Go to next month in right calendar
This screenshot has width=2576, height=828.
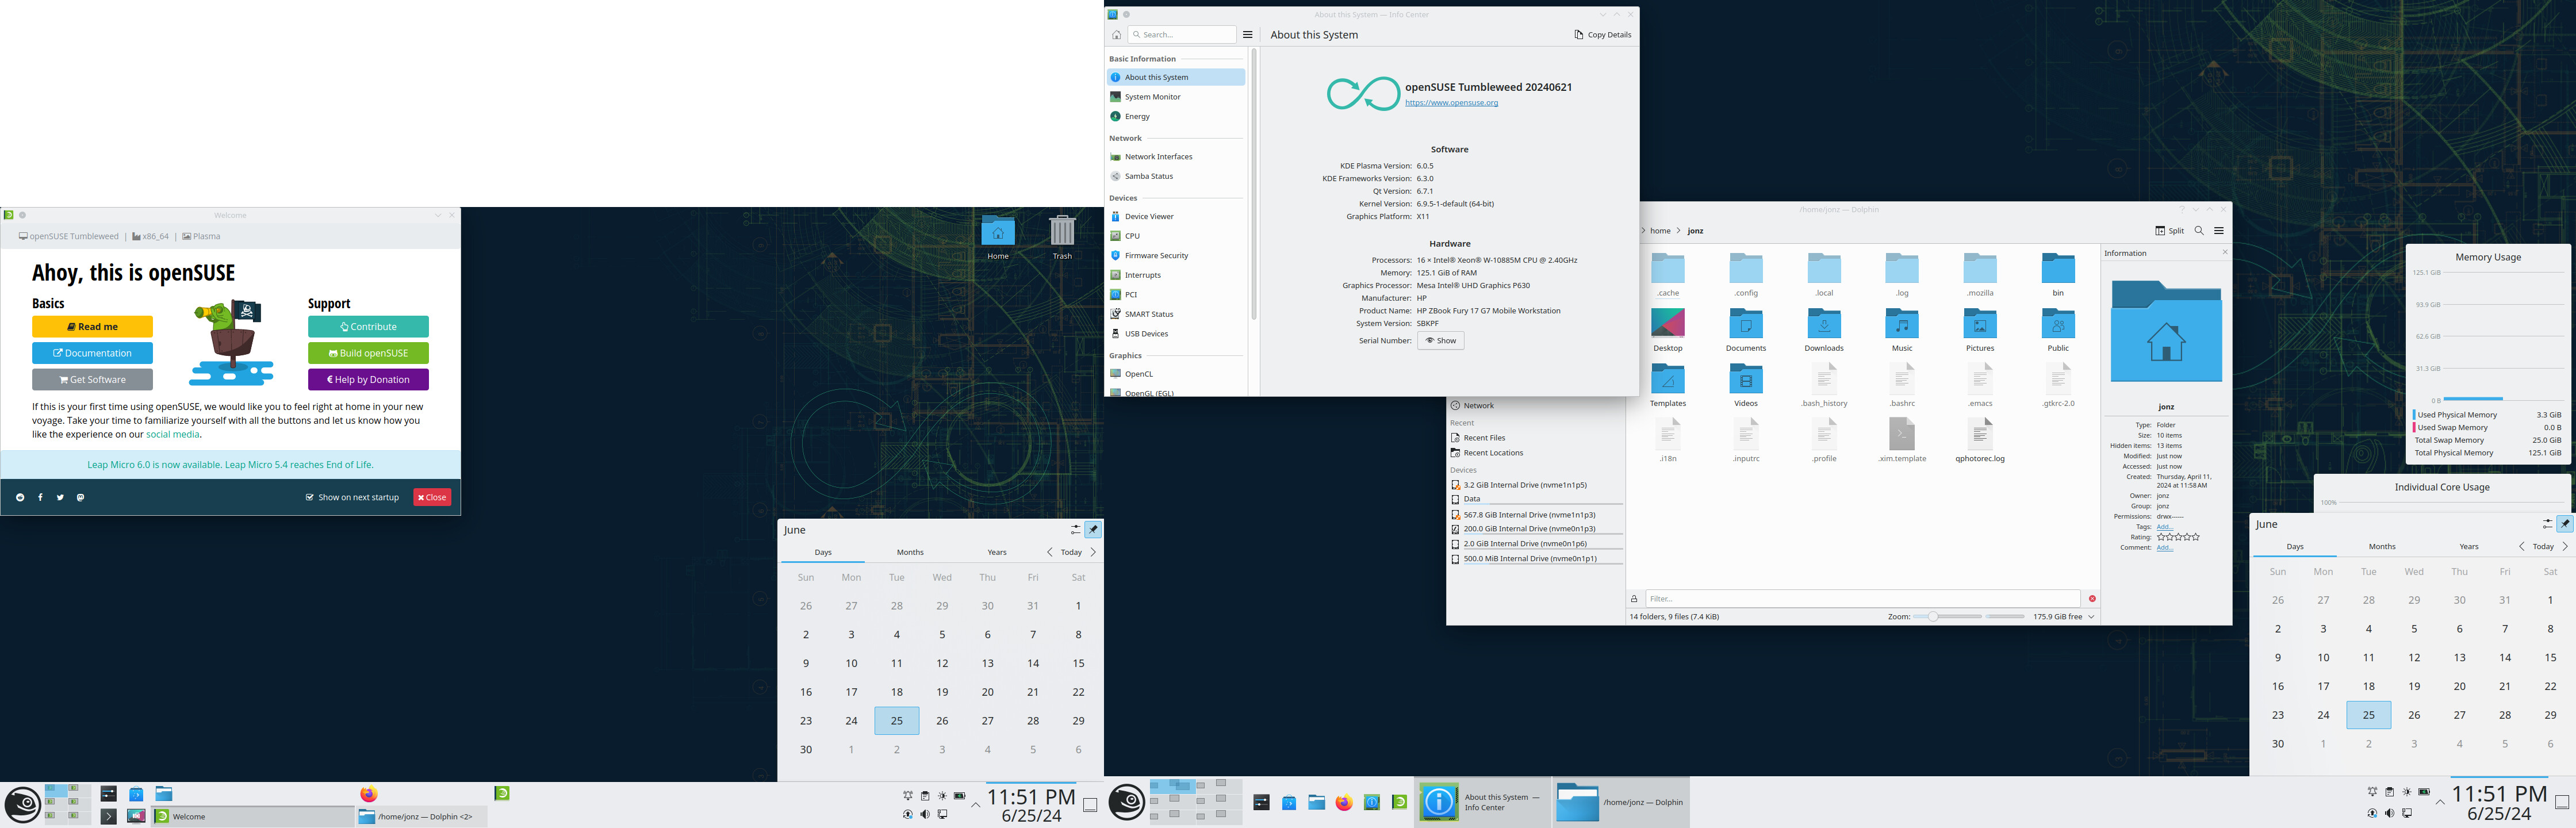point(2565,547)
